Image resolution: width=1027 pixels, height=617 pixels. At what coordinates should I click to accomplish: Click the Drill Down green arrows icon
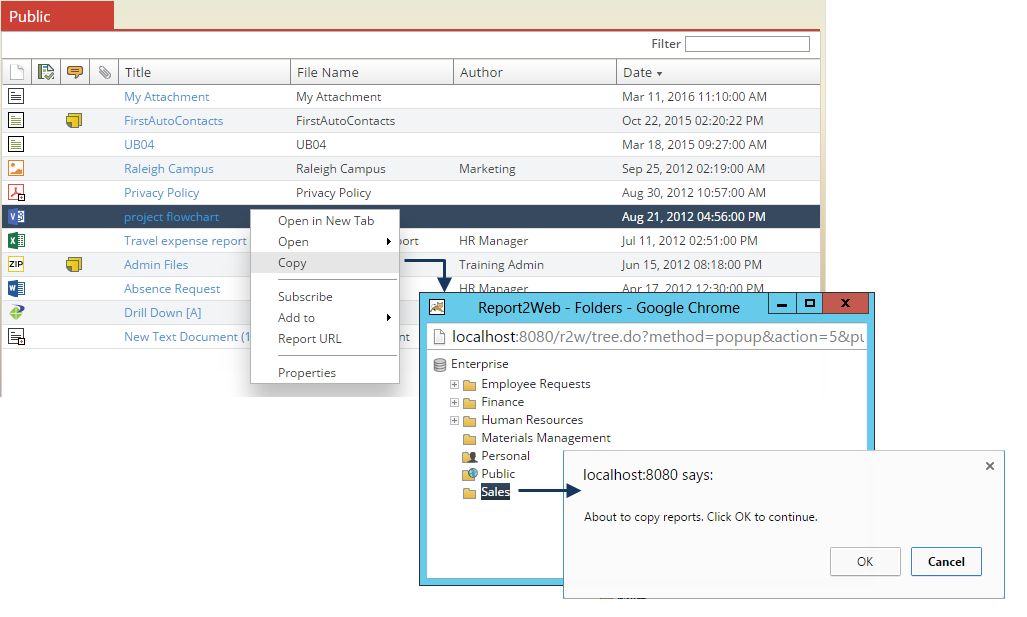coord(14,312)
